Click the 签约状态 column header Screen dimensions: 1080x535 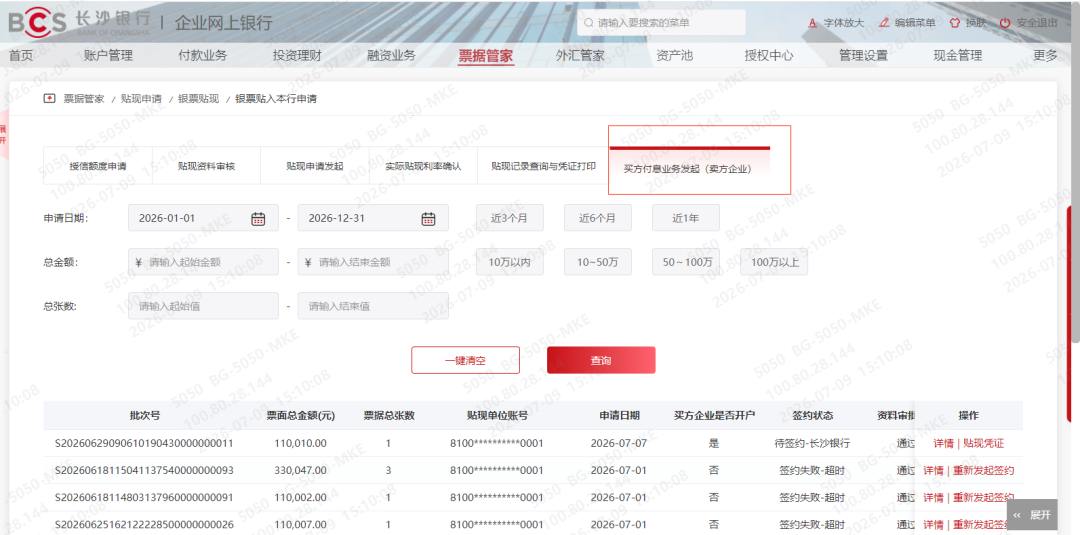(x=812, y=416)
